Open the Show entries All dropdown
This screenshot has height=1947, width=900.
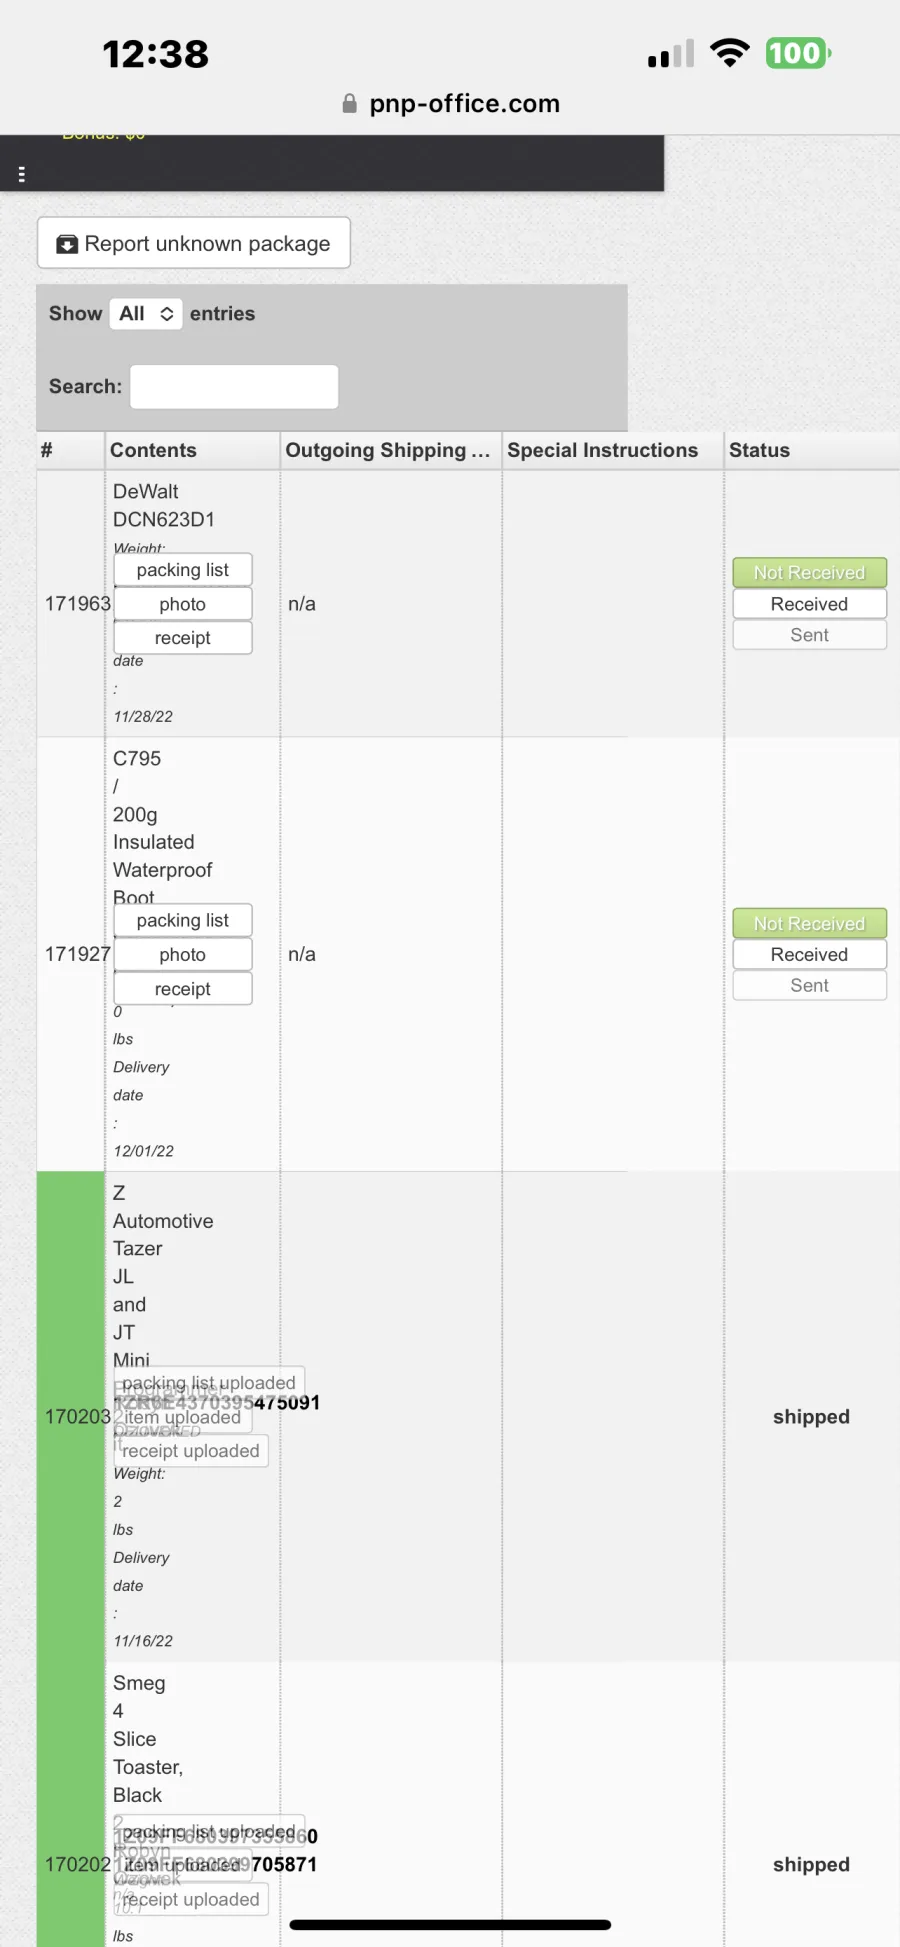(x=146, y=314)
